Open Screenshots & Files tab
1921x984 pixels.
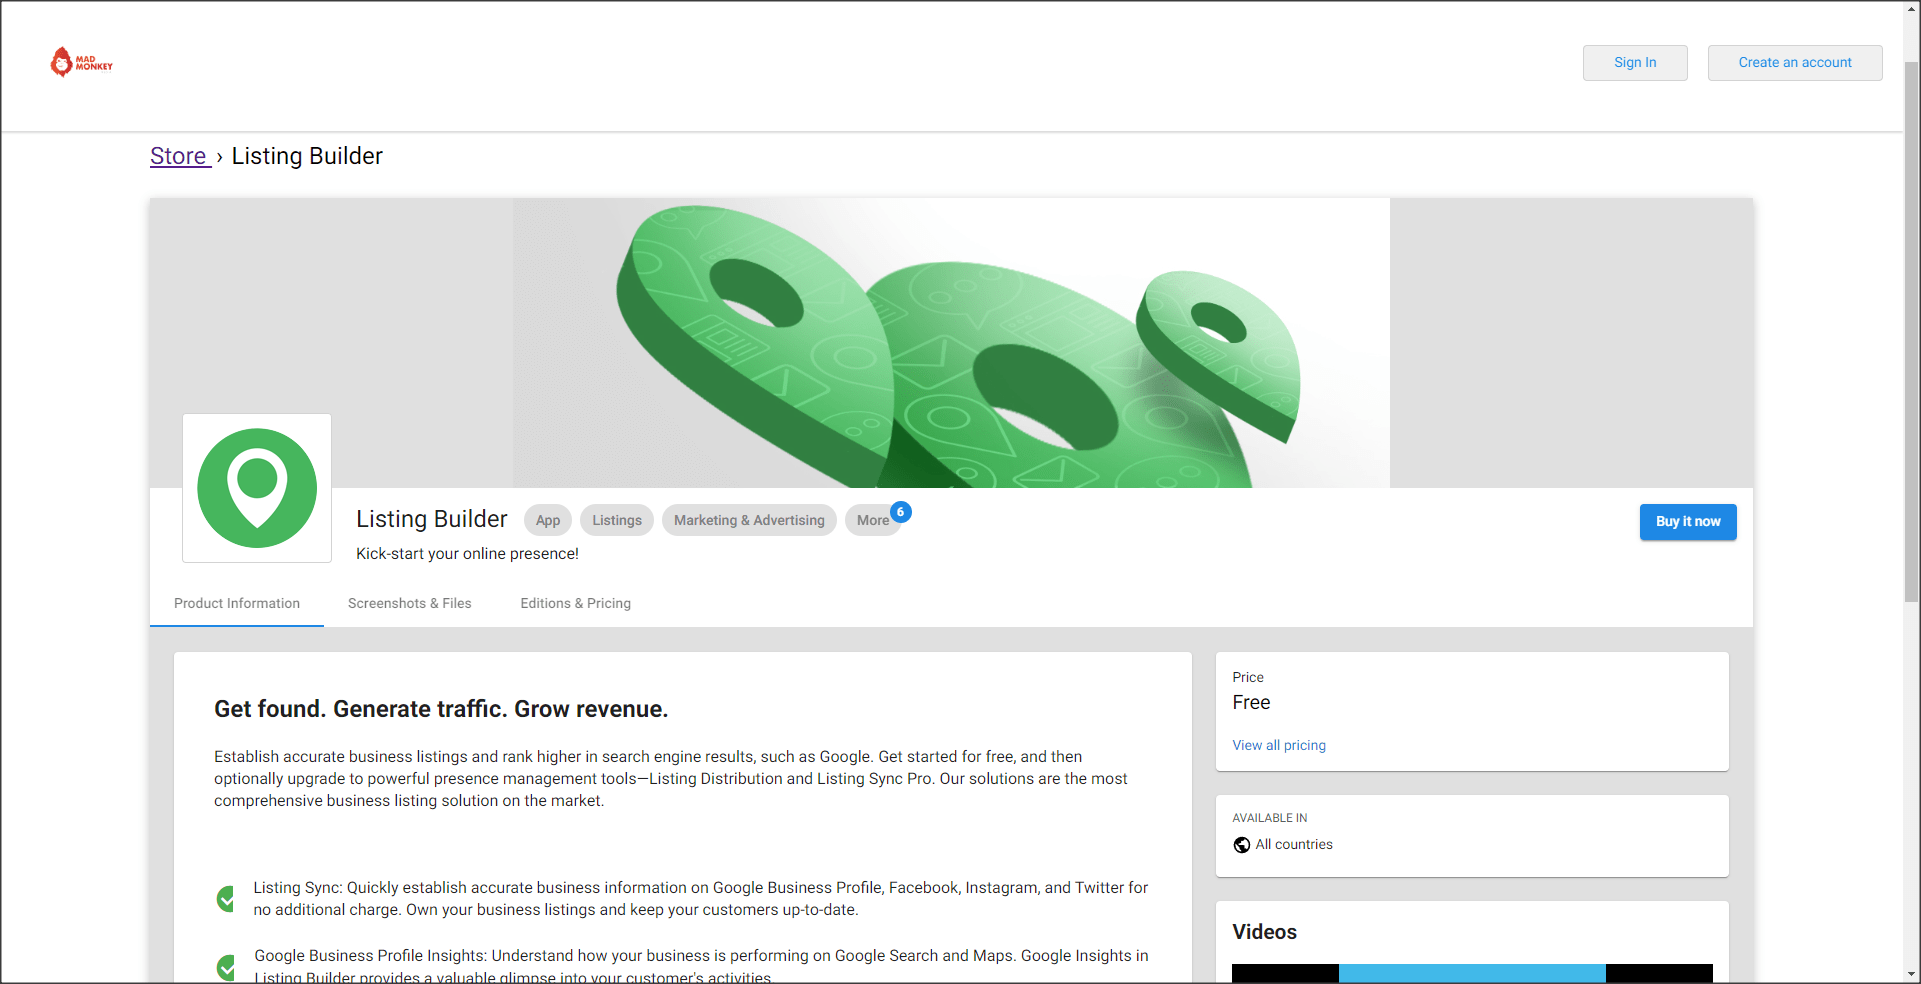410,603
